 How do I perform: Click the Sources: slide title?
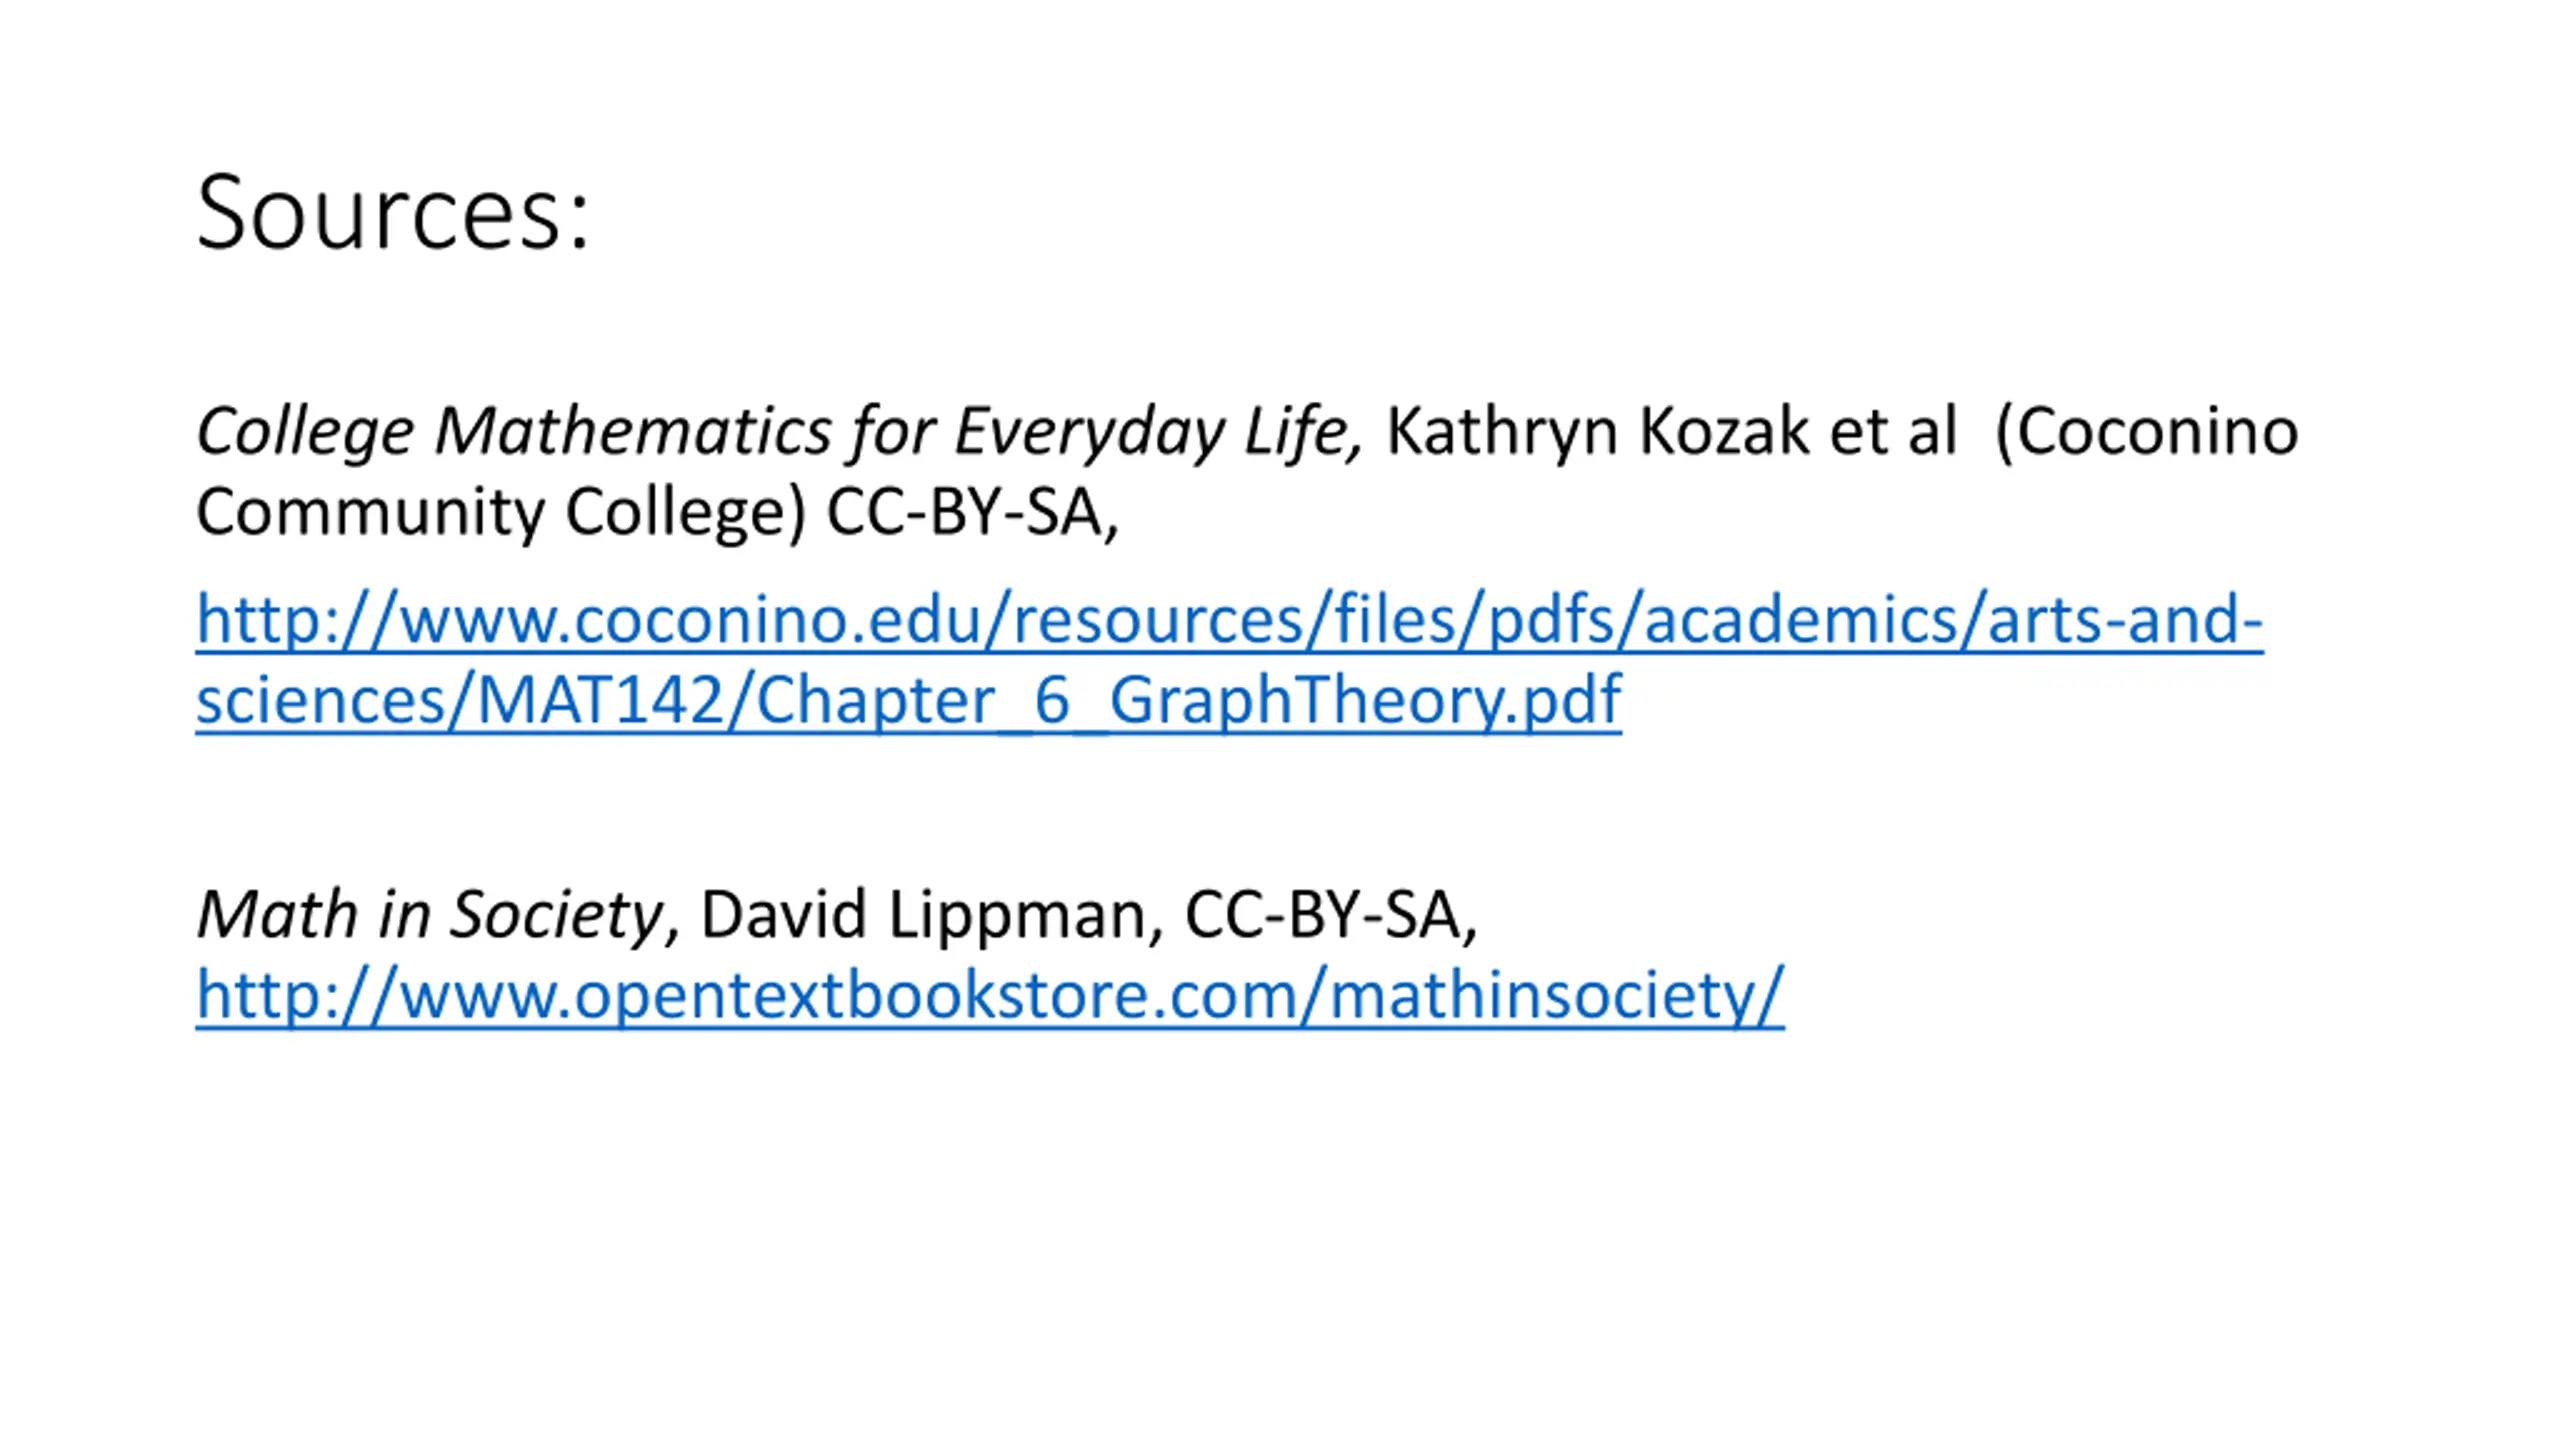pos(394,212)
